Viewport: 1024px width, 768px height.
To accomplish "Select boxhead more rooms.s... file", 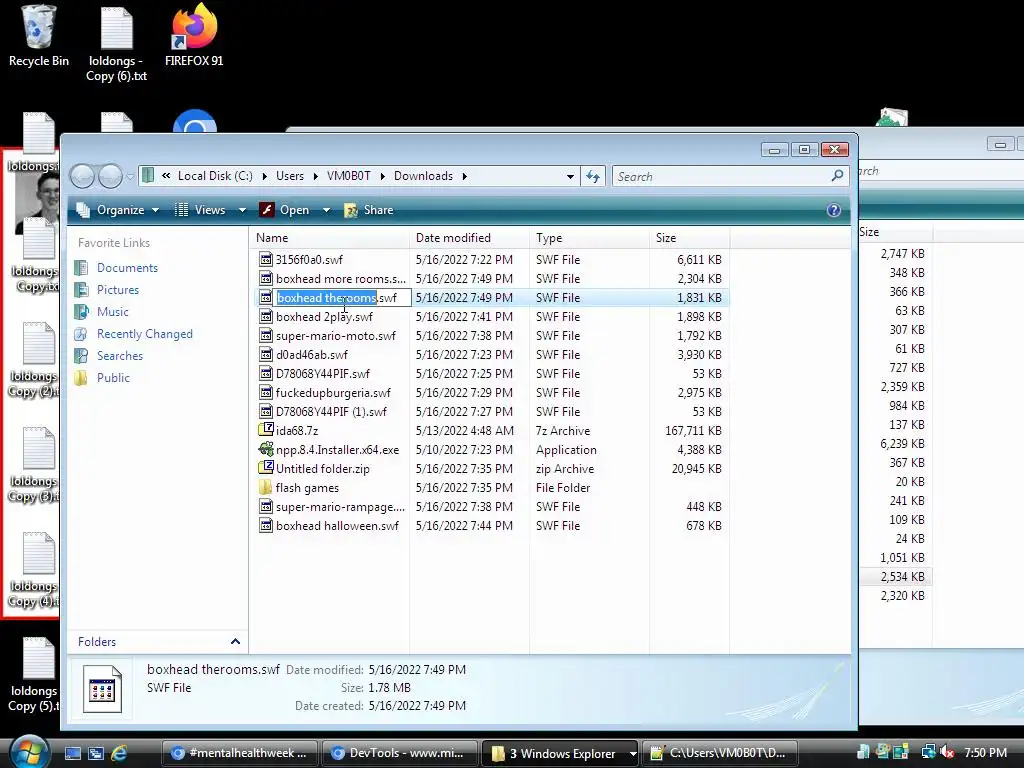I will [340, 279].
